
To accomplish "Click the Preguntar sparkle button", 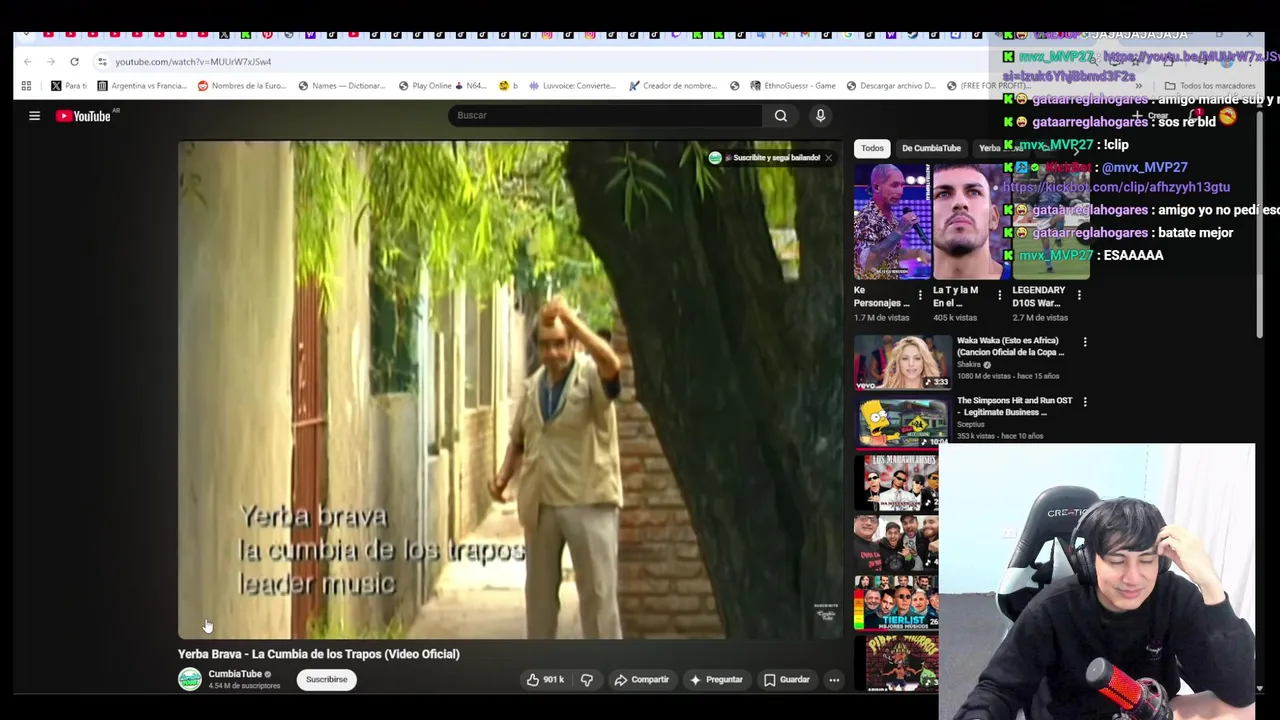I will [x=716, y=680].
